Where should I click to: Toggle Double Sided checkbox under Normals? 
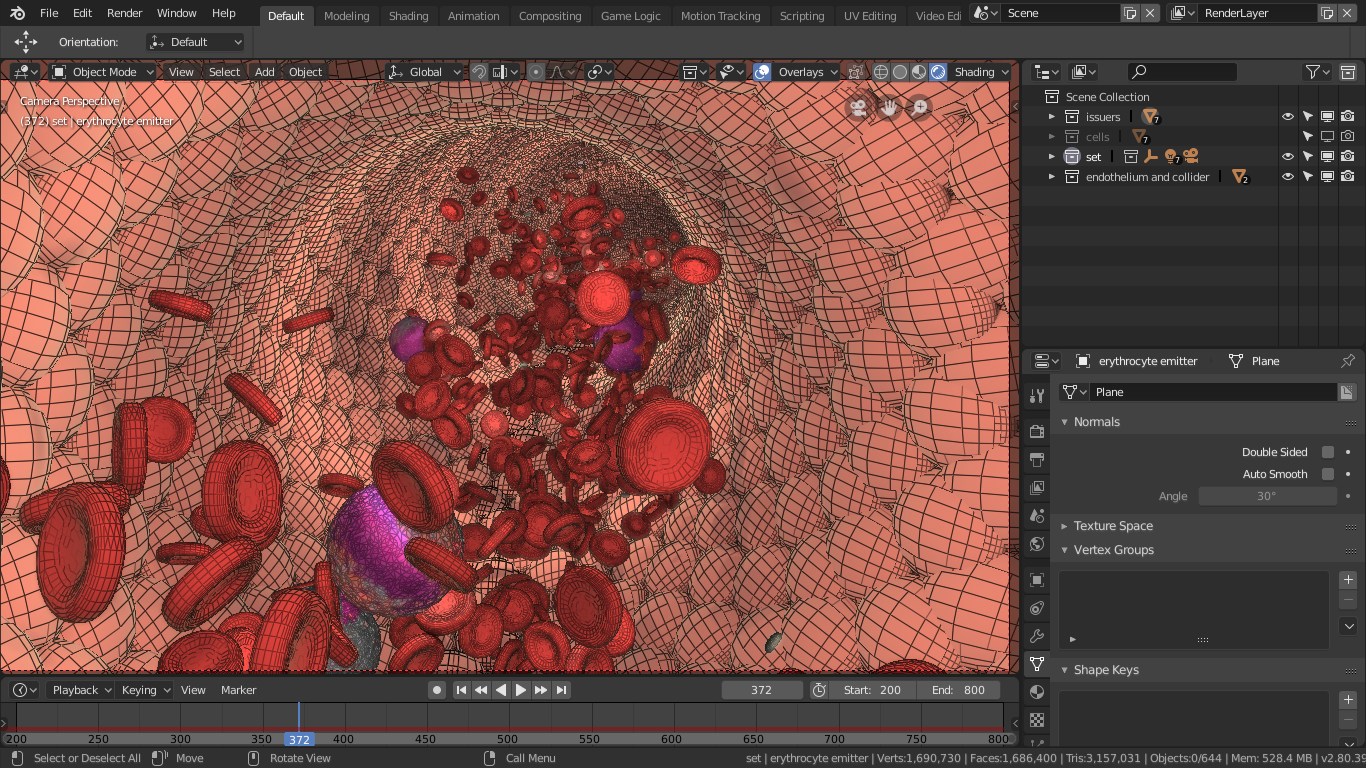tap(1328, 451)
